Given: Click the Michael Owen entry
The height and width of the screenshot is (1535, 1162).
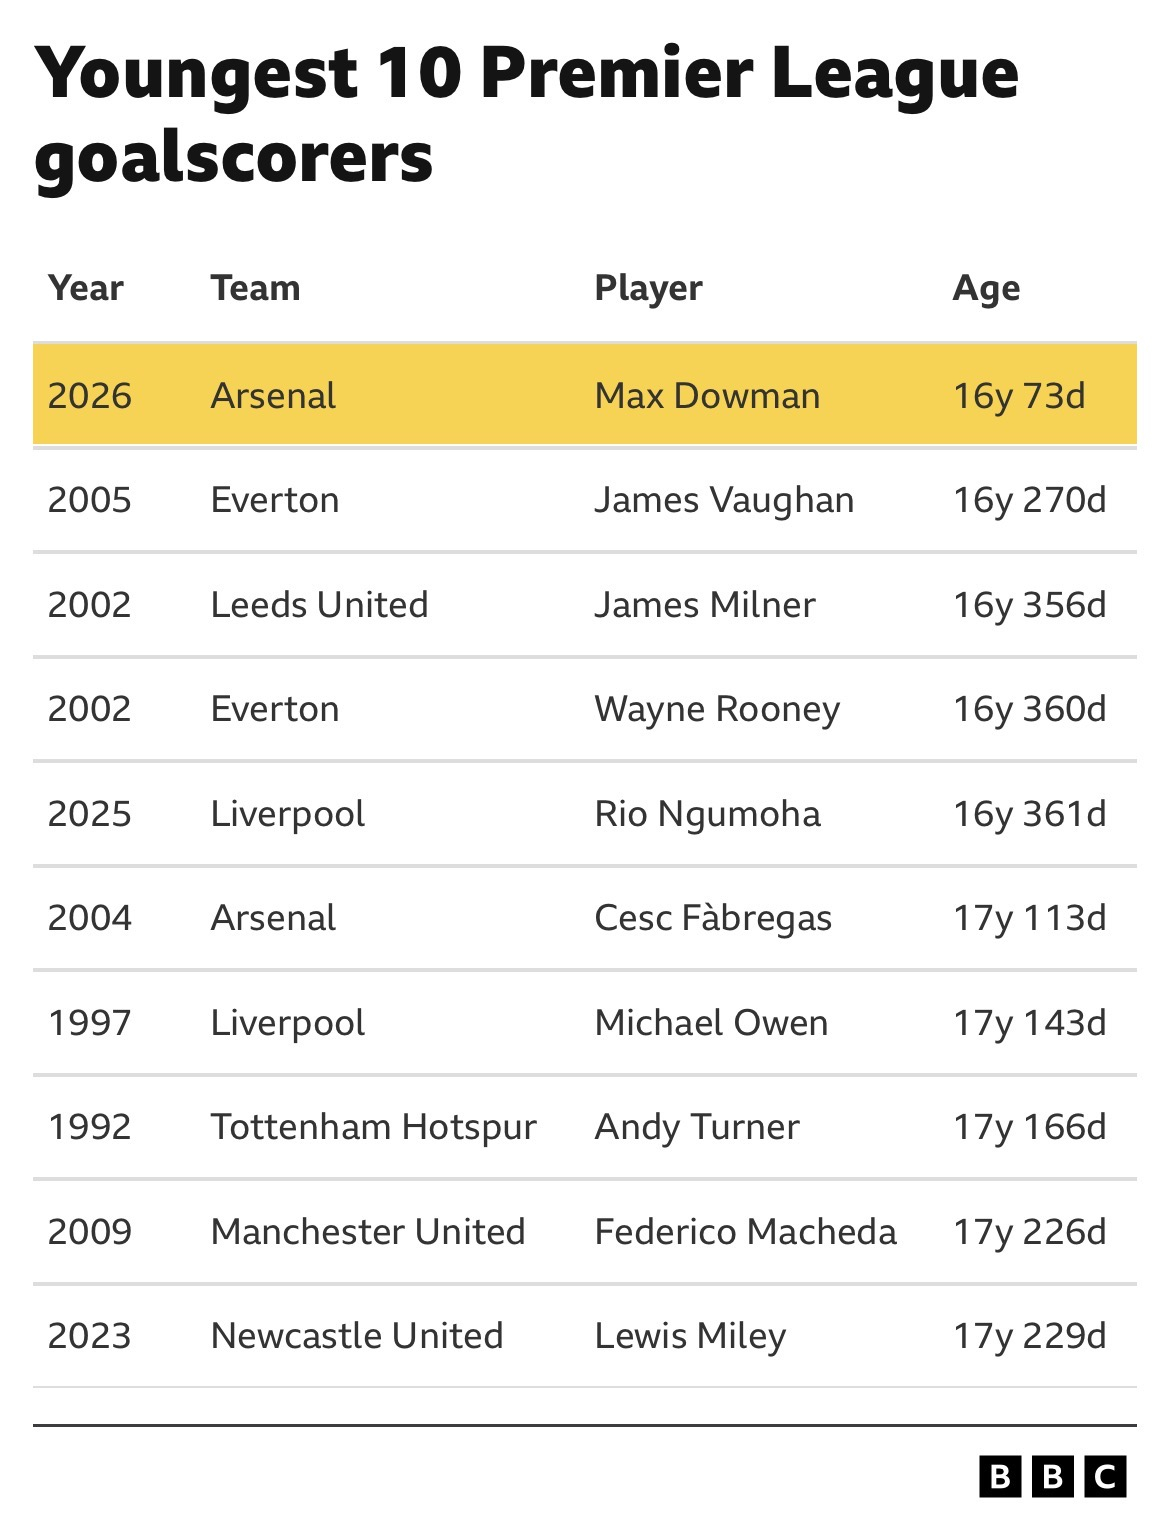Looking at the screenshot, I should coord(711,1023).
